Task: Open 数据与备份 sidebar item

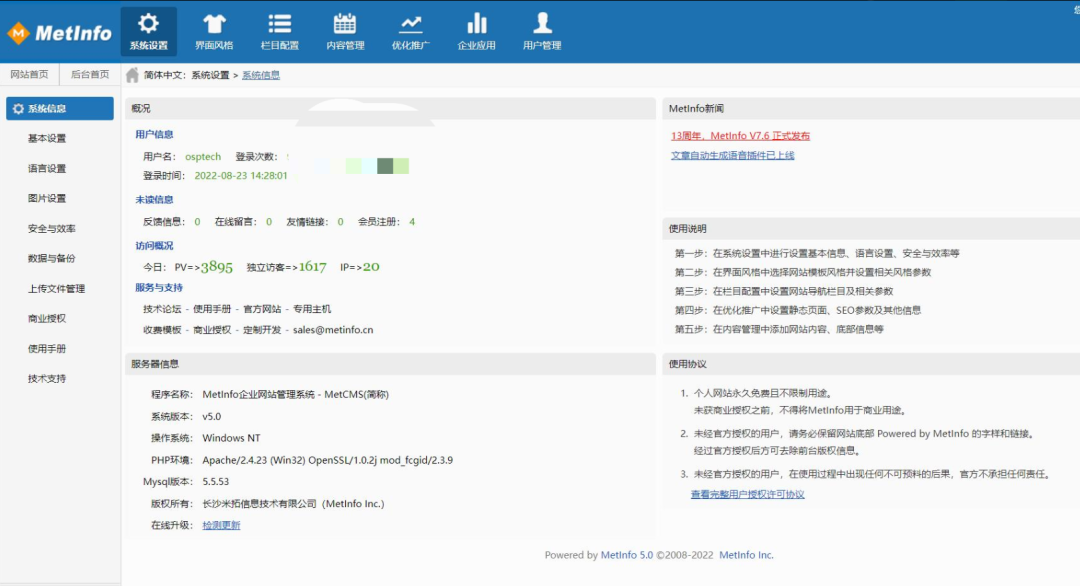Action: 52,258
